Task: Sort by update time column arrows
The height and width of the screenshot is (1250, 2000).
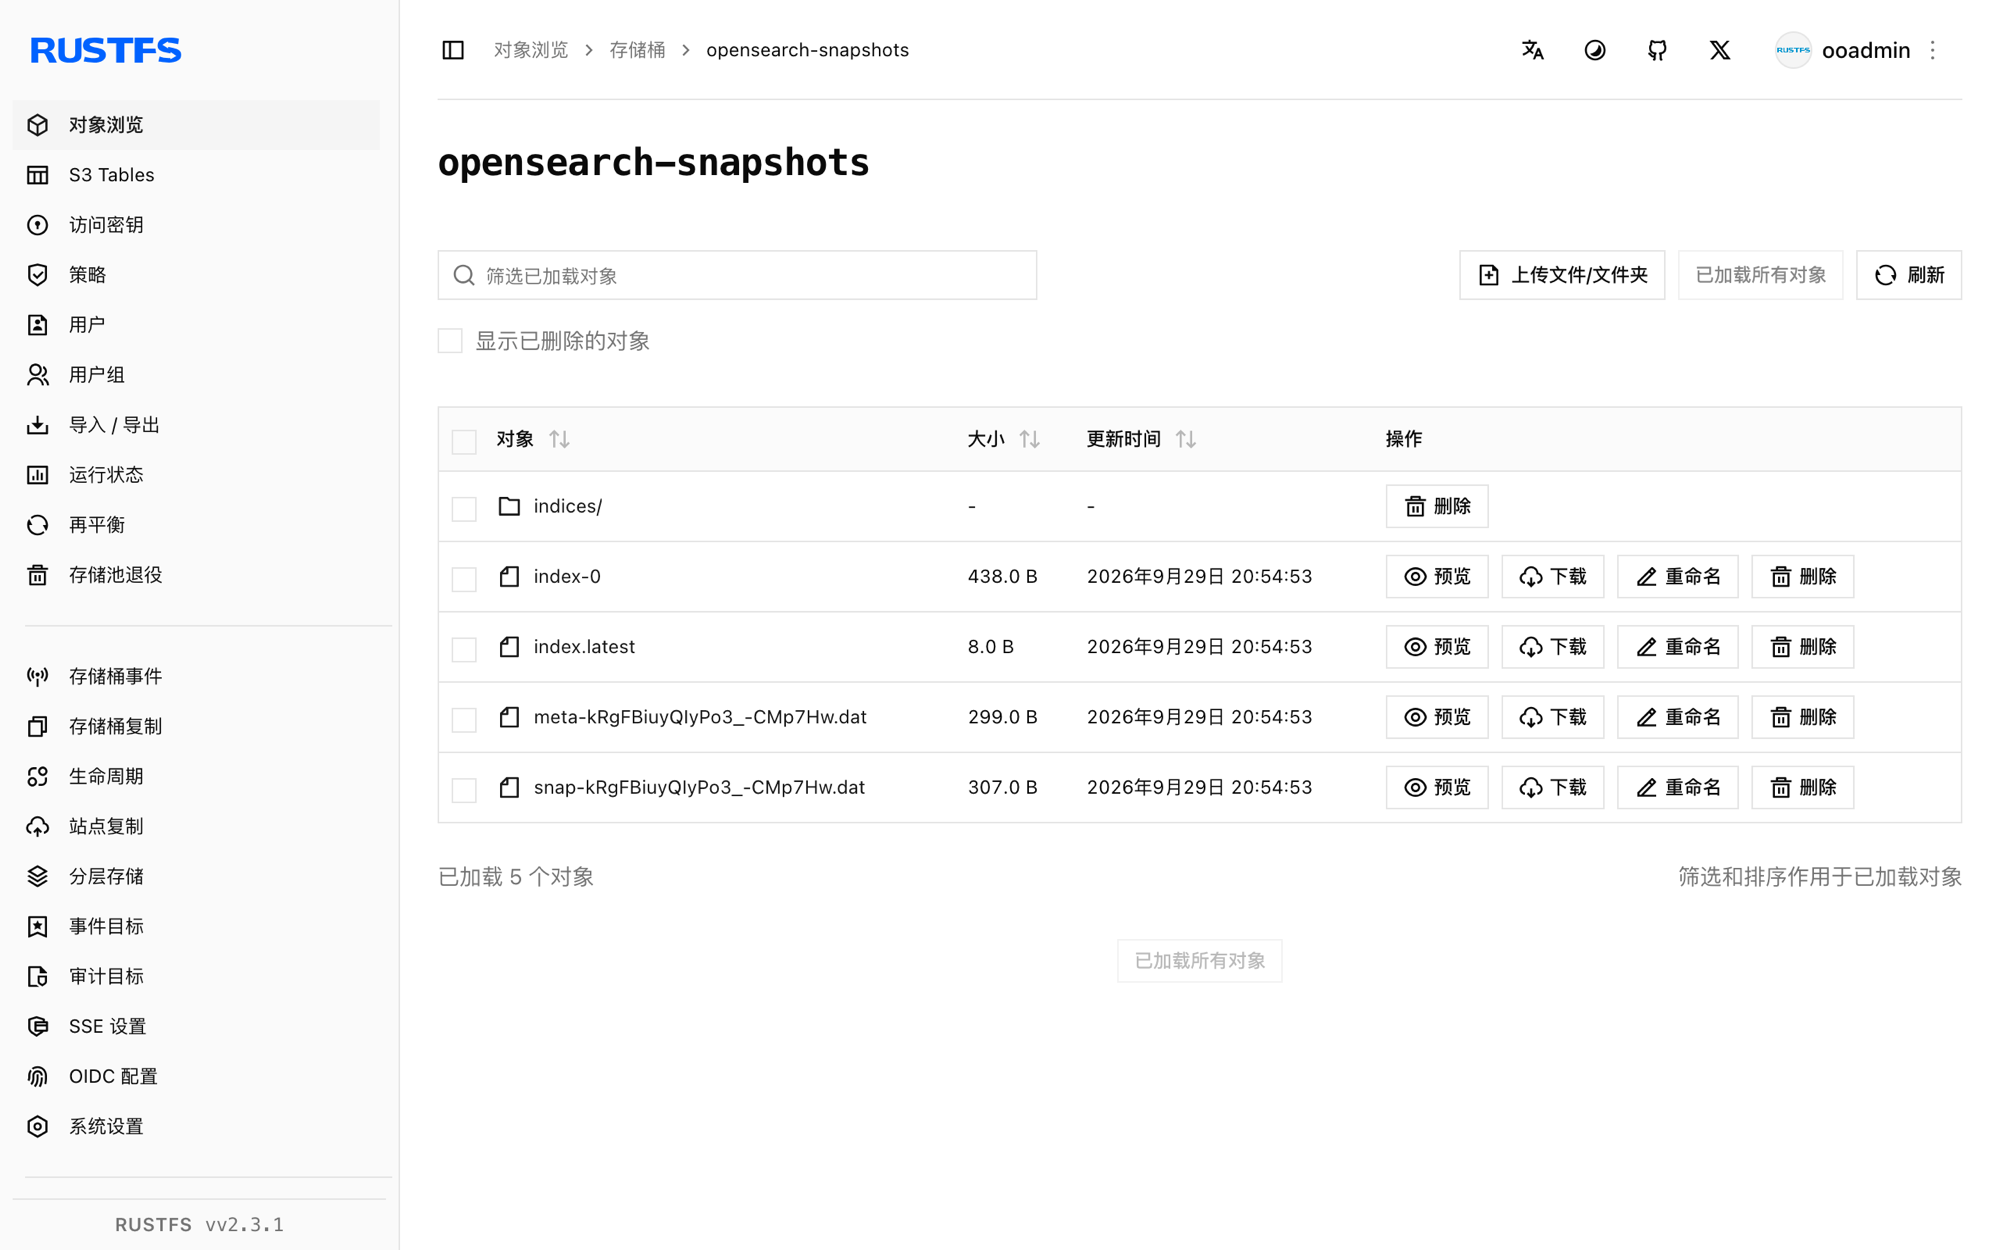Action: [1186, 439]
